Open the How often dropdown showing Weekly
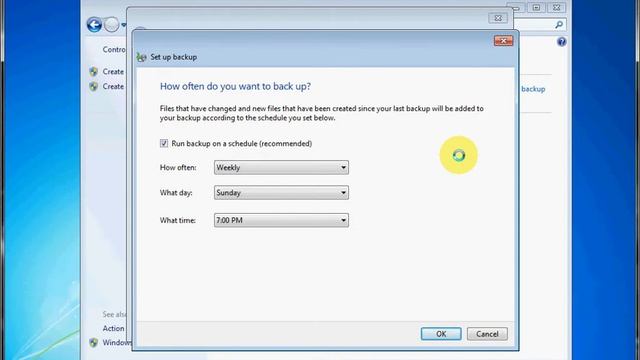640x360 pixels. (x=281, y=167)
